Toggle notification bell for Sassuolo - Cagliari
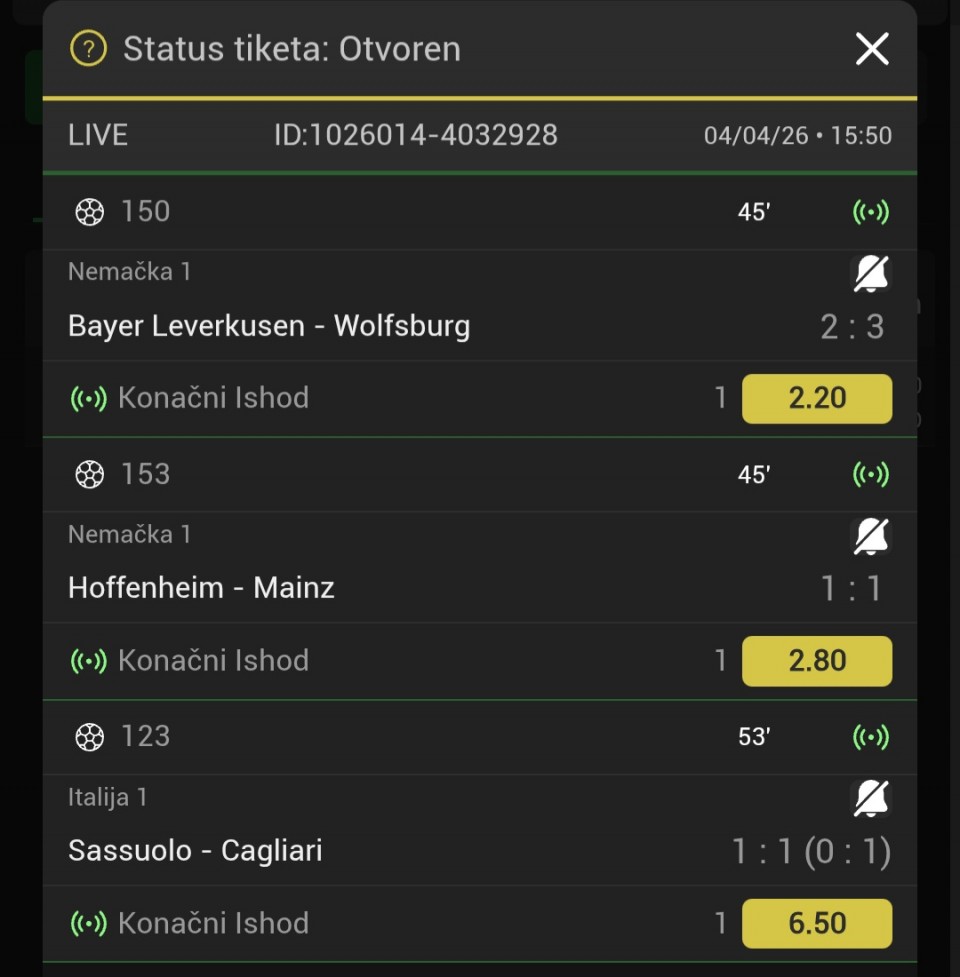The width and height of the screenshot is (960, 977). coord(870,798)
